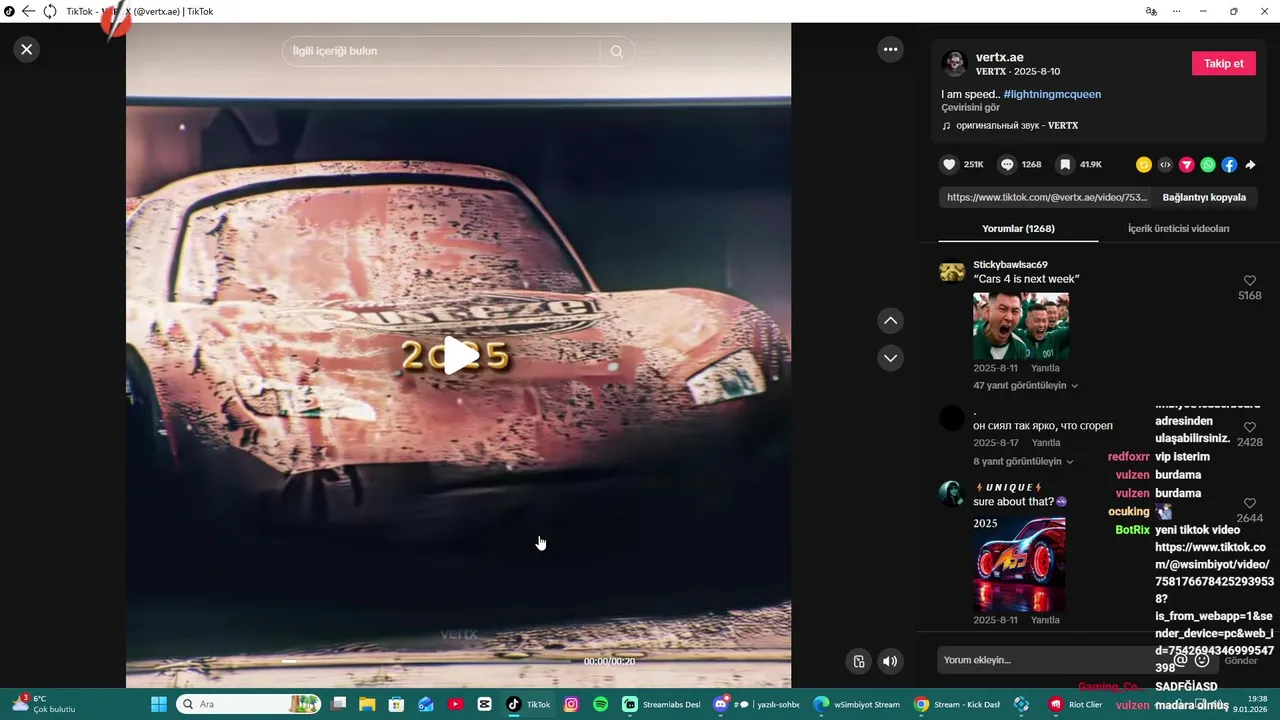The height and width of the screenshot is (720, 1280).
Task: Like the video with heart icon
Action: 949,164
